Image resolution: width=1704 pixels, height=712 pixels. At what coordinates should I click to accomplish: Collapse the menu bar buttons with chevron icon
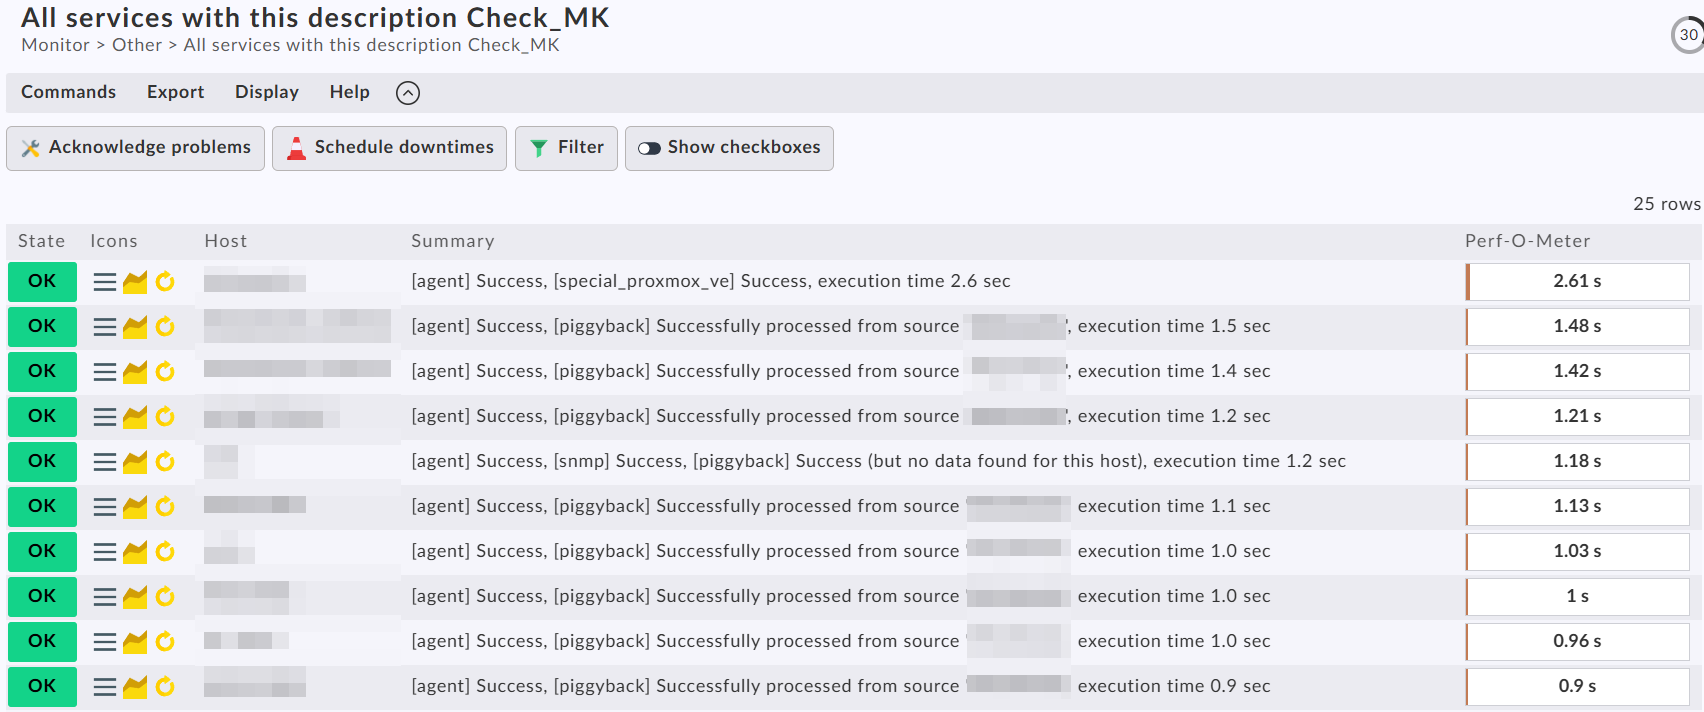click(x=408, y=93)
